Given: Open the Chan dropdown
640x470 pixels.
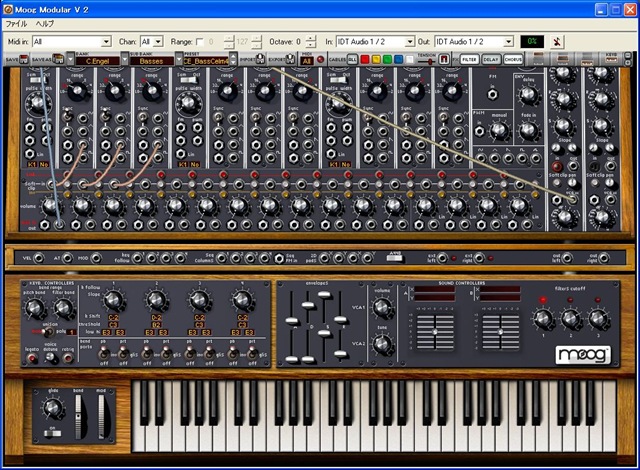Looking at the screenshot, I should (x=158, y=42).
